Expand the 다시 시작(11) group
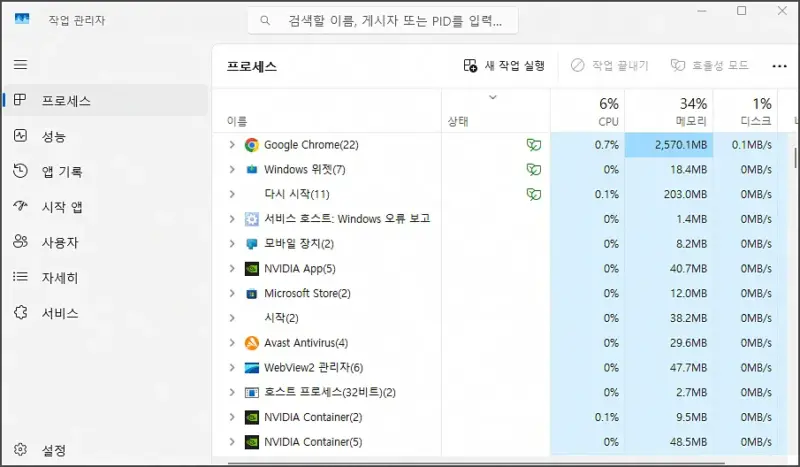 [232, 194]
